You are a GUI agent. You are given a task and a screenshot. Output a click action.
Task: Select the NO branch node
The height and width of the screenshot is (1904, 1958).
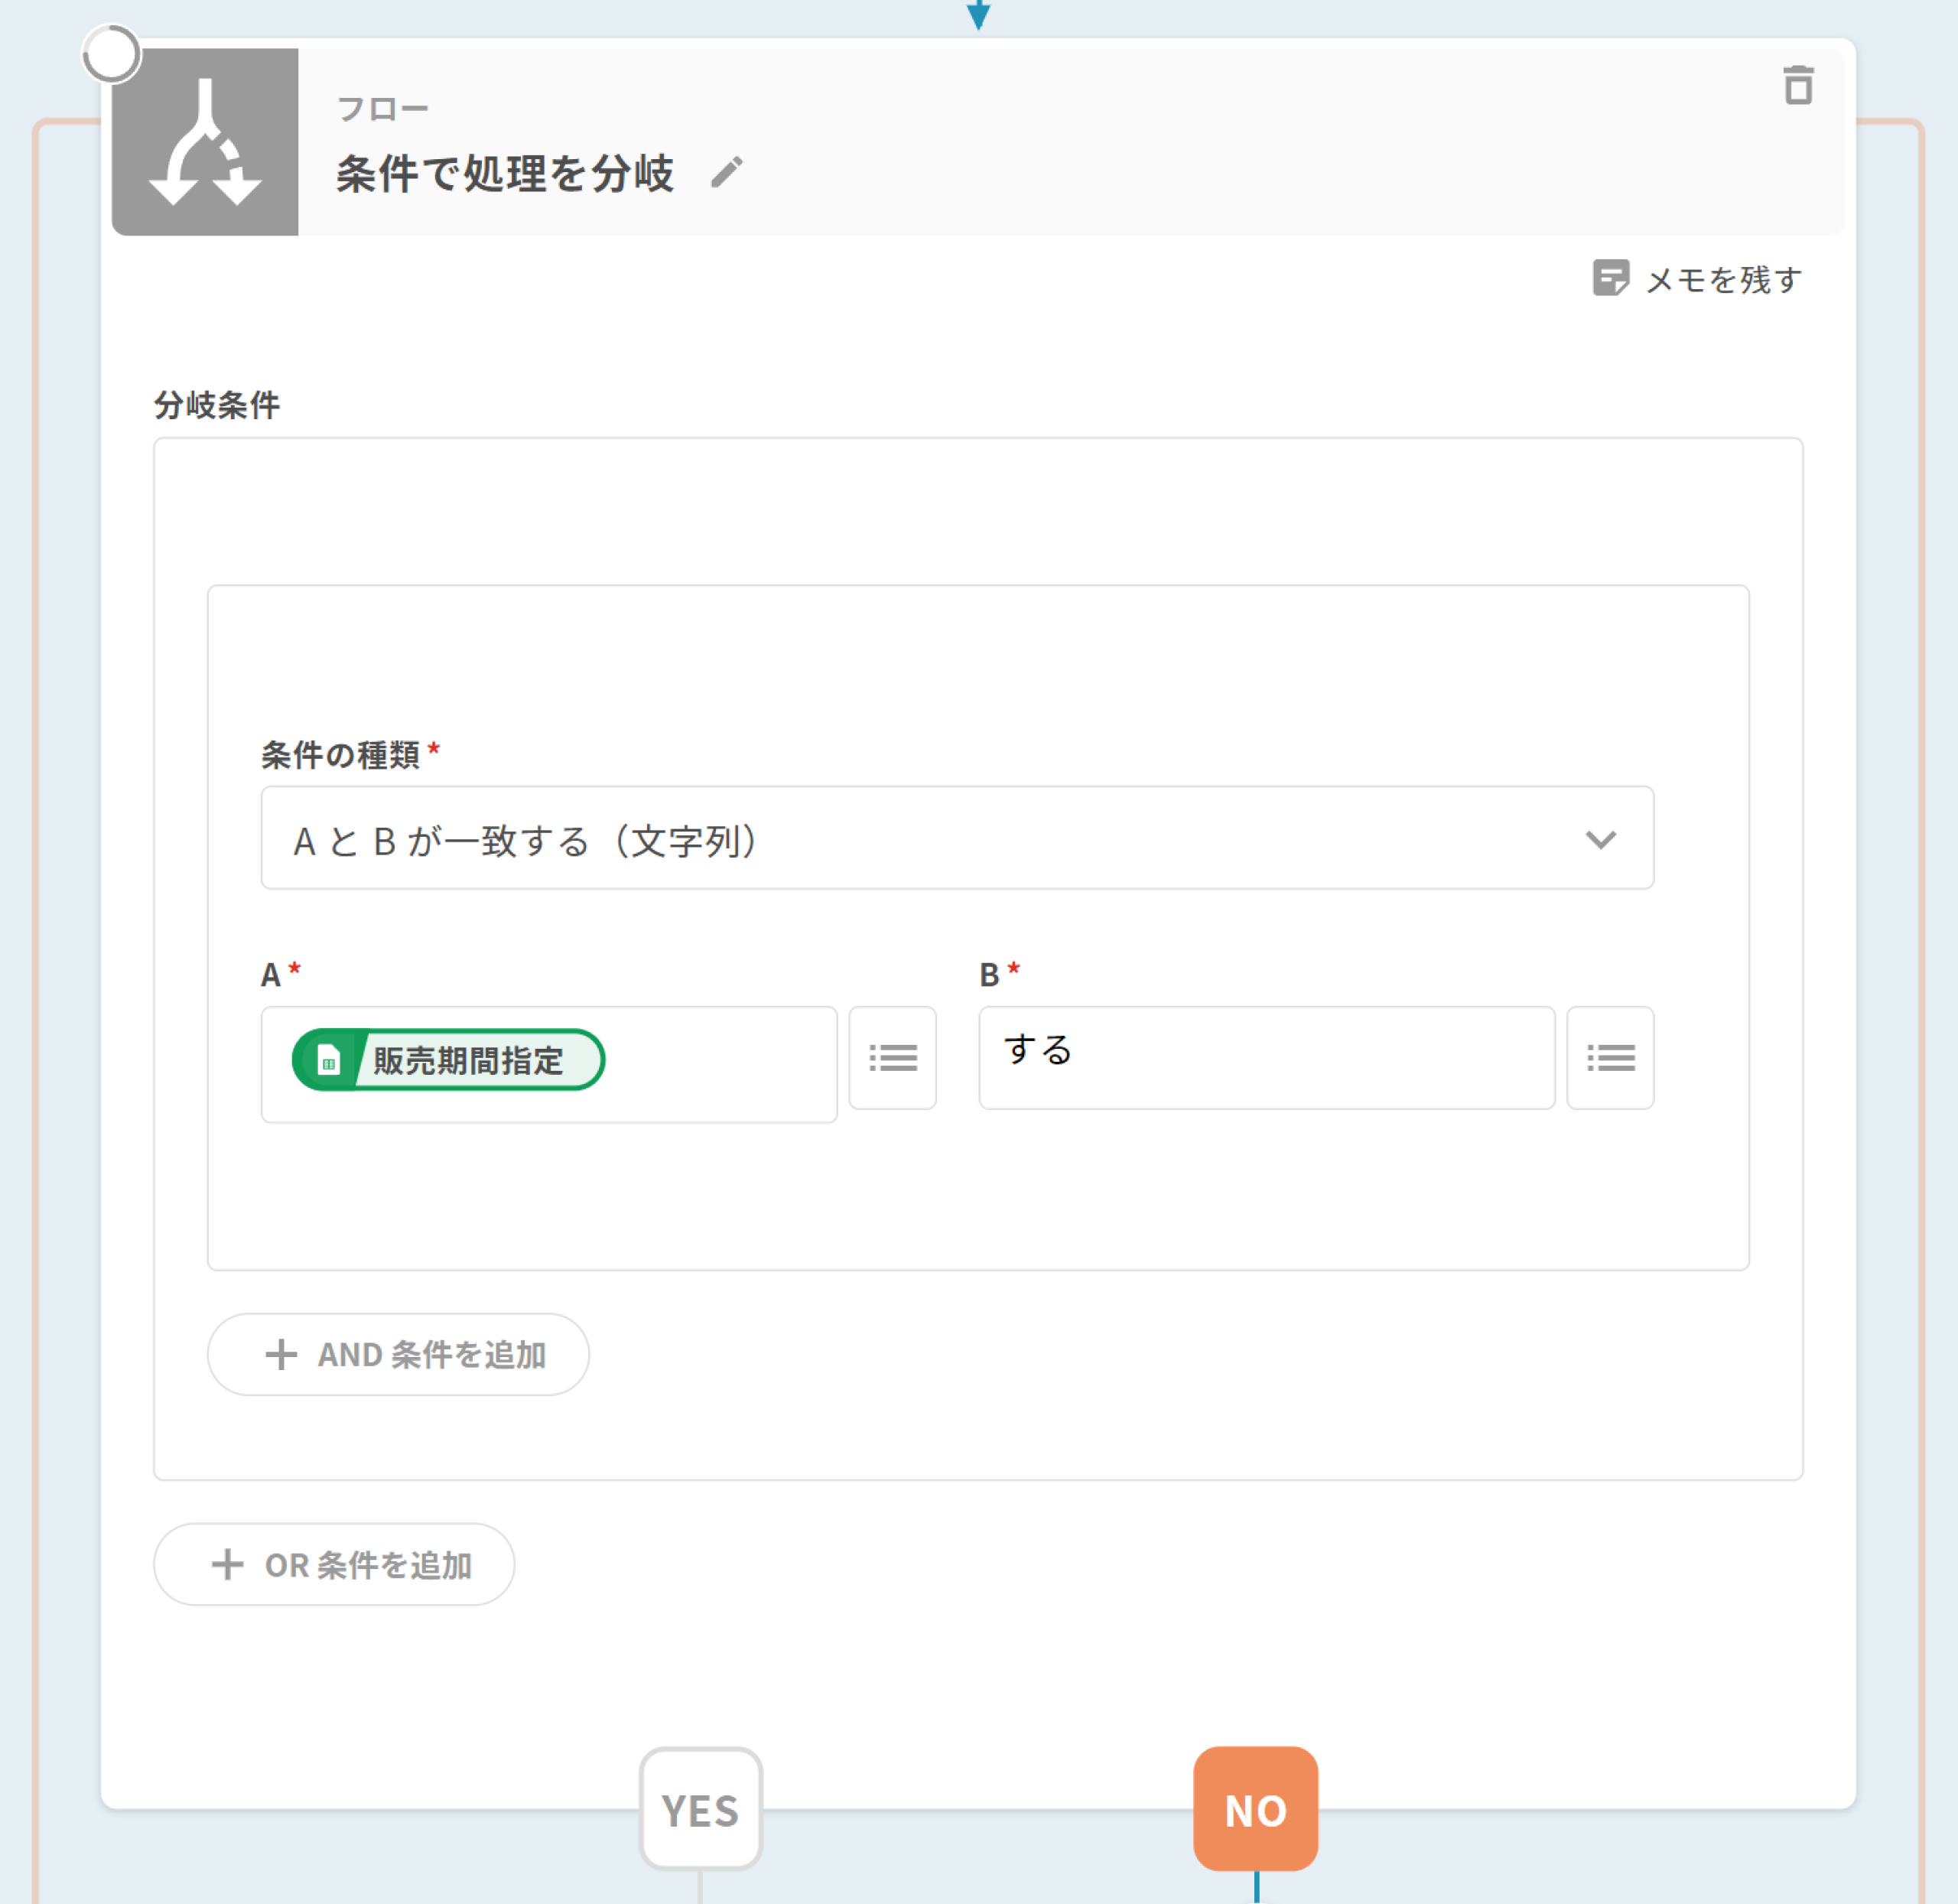tap(1255, 1809)
